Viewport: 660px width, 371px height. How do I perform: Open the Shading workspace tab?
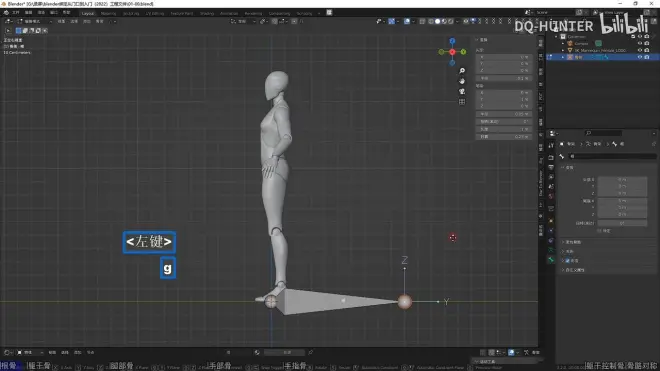point(207,13)
